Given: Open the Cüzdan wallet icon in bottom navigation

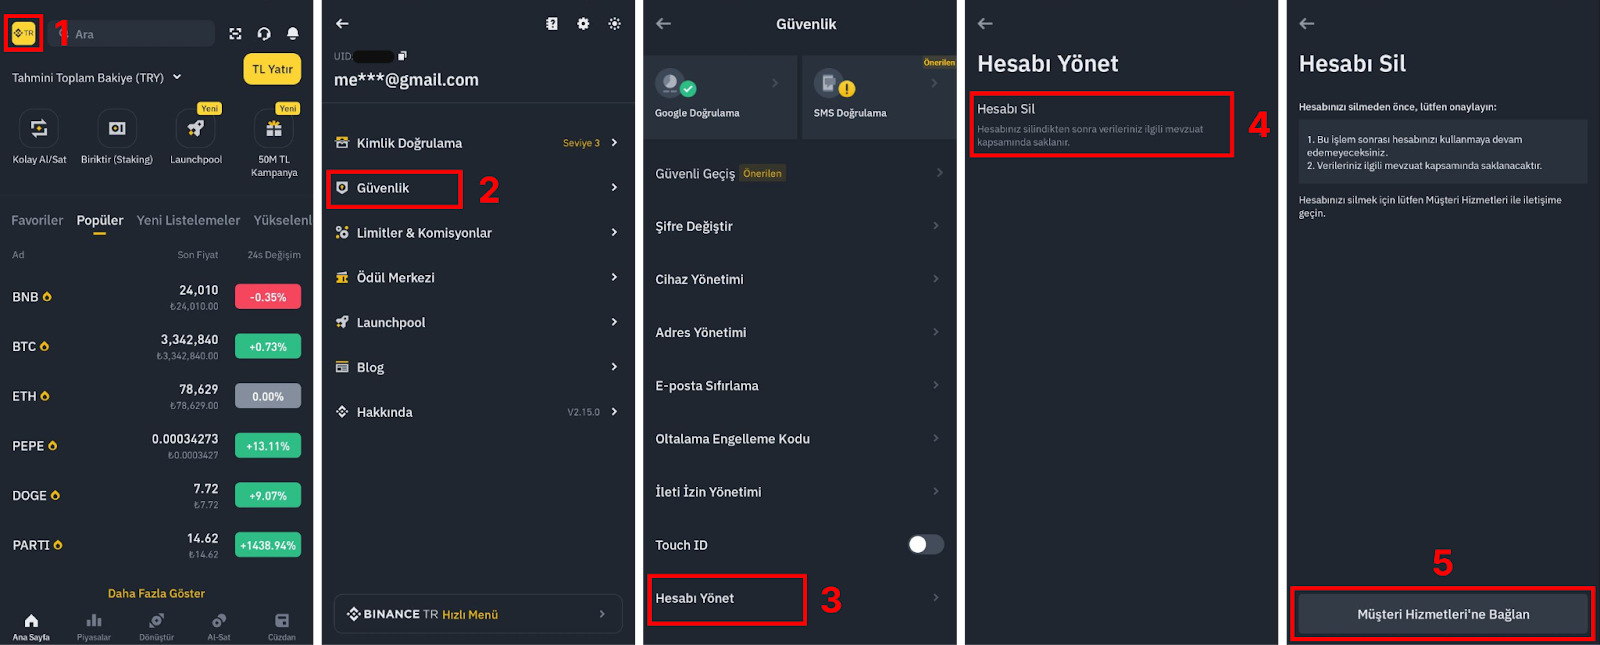Looking at the screenshot, I should coord(281,621).
